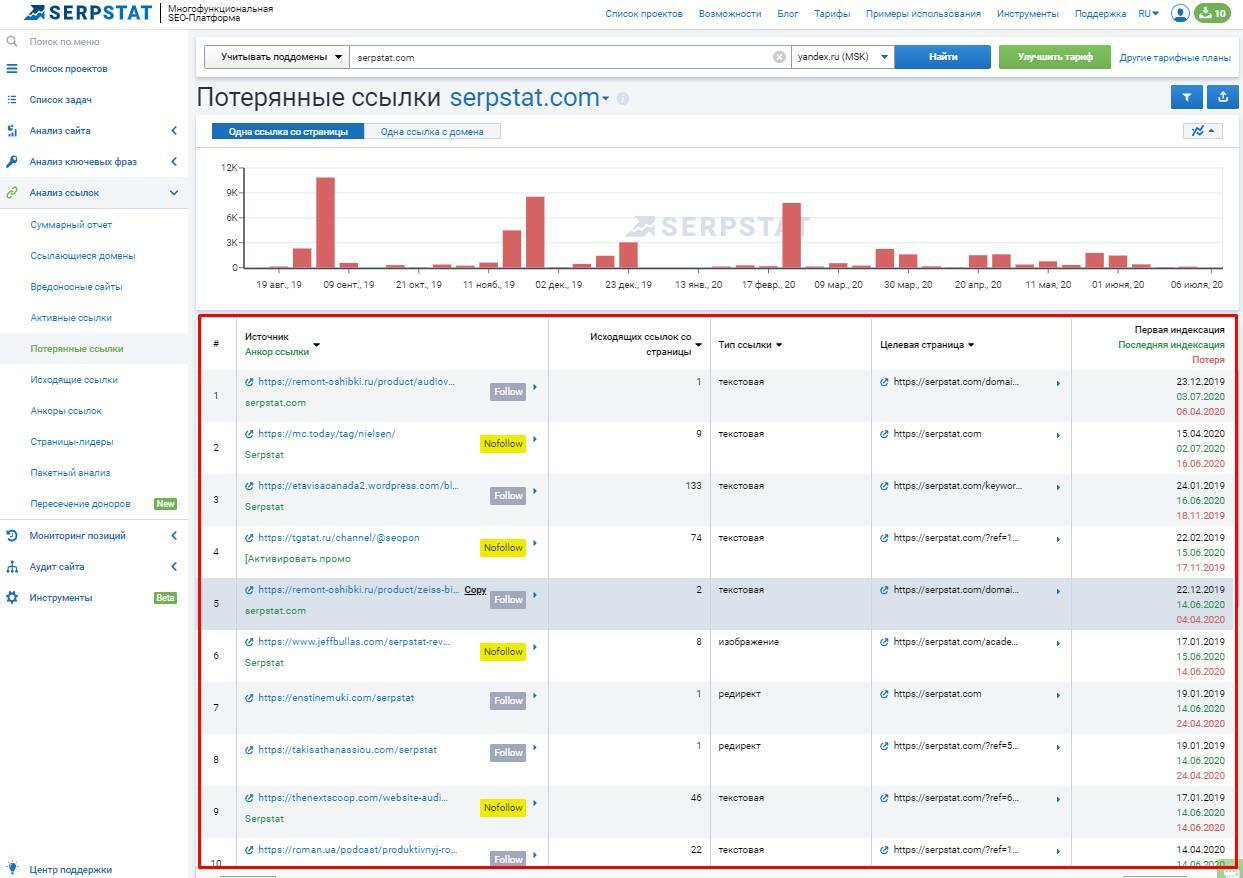Switch to Одна ссылка со страницы tab
This screenshot has height=878, width=1243.
288,131
